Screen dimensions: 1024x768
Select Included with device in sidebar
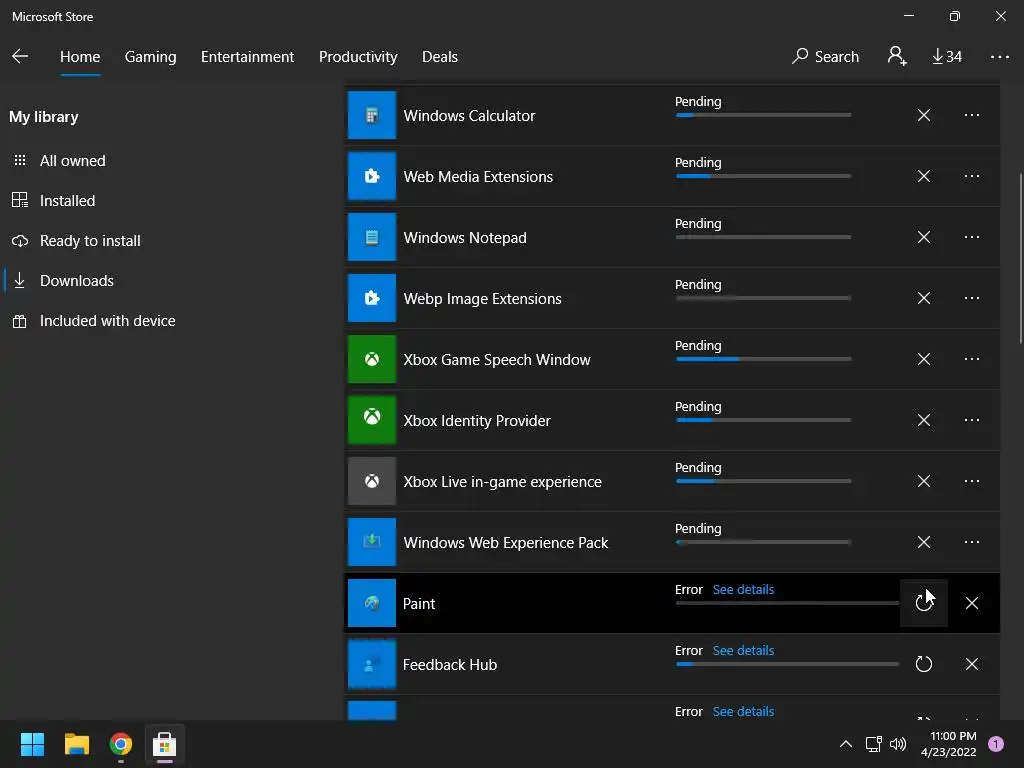(94, 321)
